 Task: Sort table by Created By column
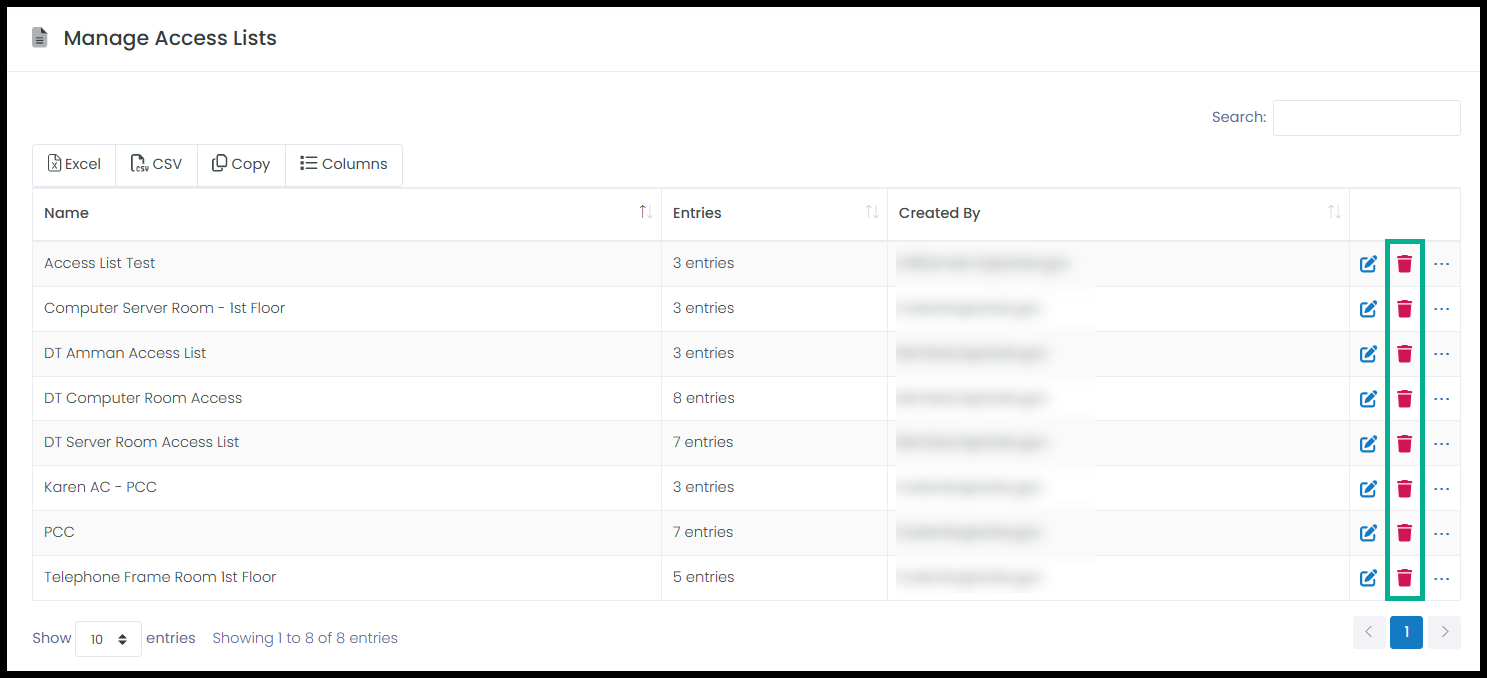(x=1118, y=213)
